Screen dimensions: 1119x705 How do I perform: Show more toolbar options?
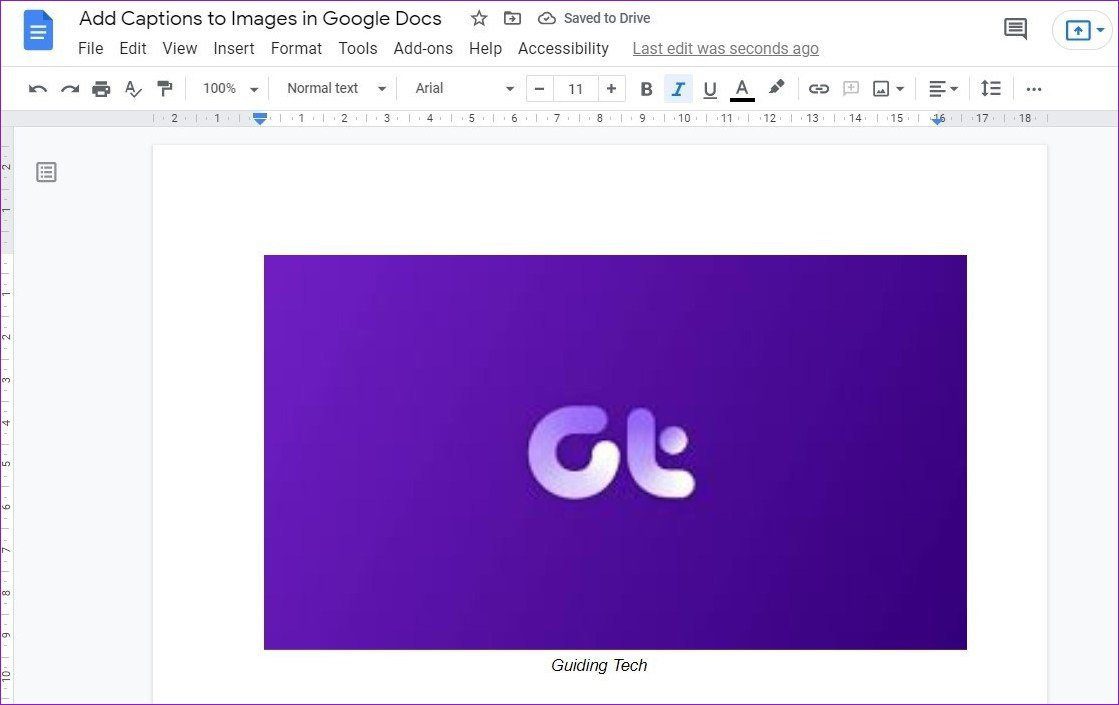coord(1033,89)
